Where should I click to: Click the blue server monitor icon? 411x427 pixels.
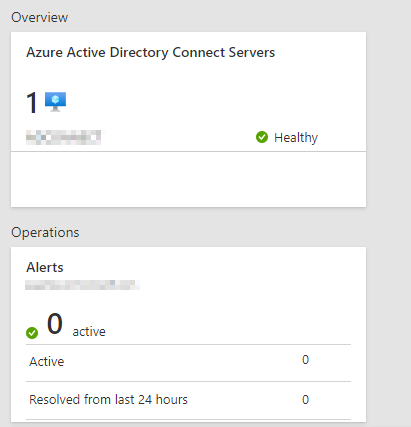(55, 102)
